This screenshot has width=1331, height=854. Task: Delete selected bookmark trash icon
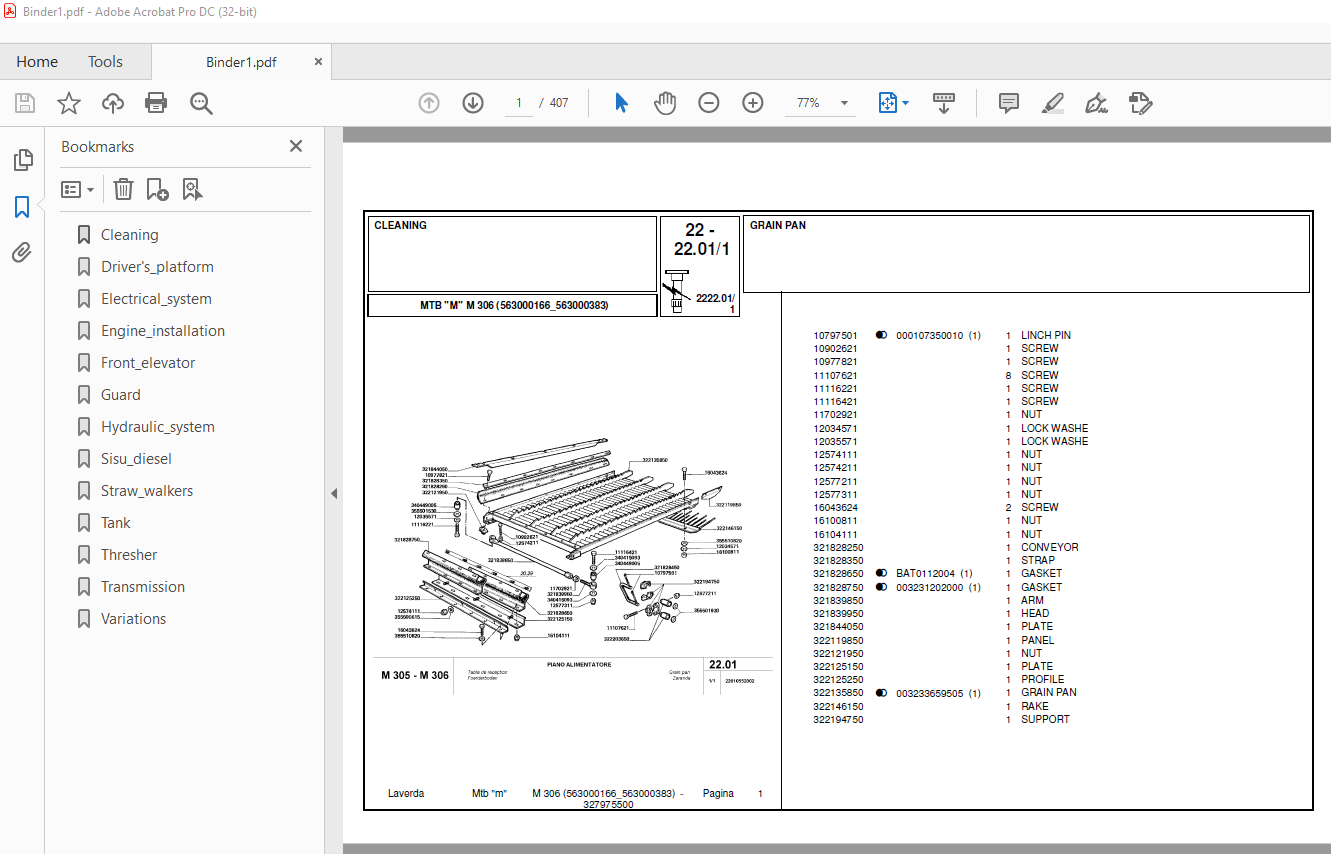coord(123,189)
